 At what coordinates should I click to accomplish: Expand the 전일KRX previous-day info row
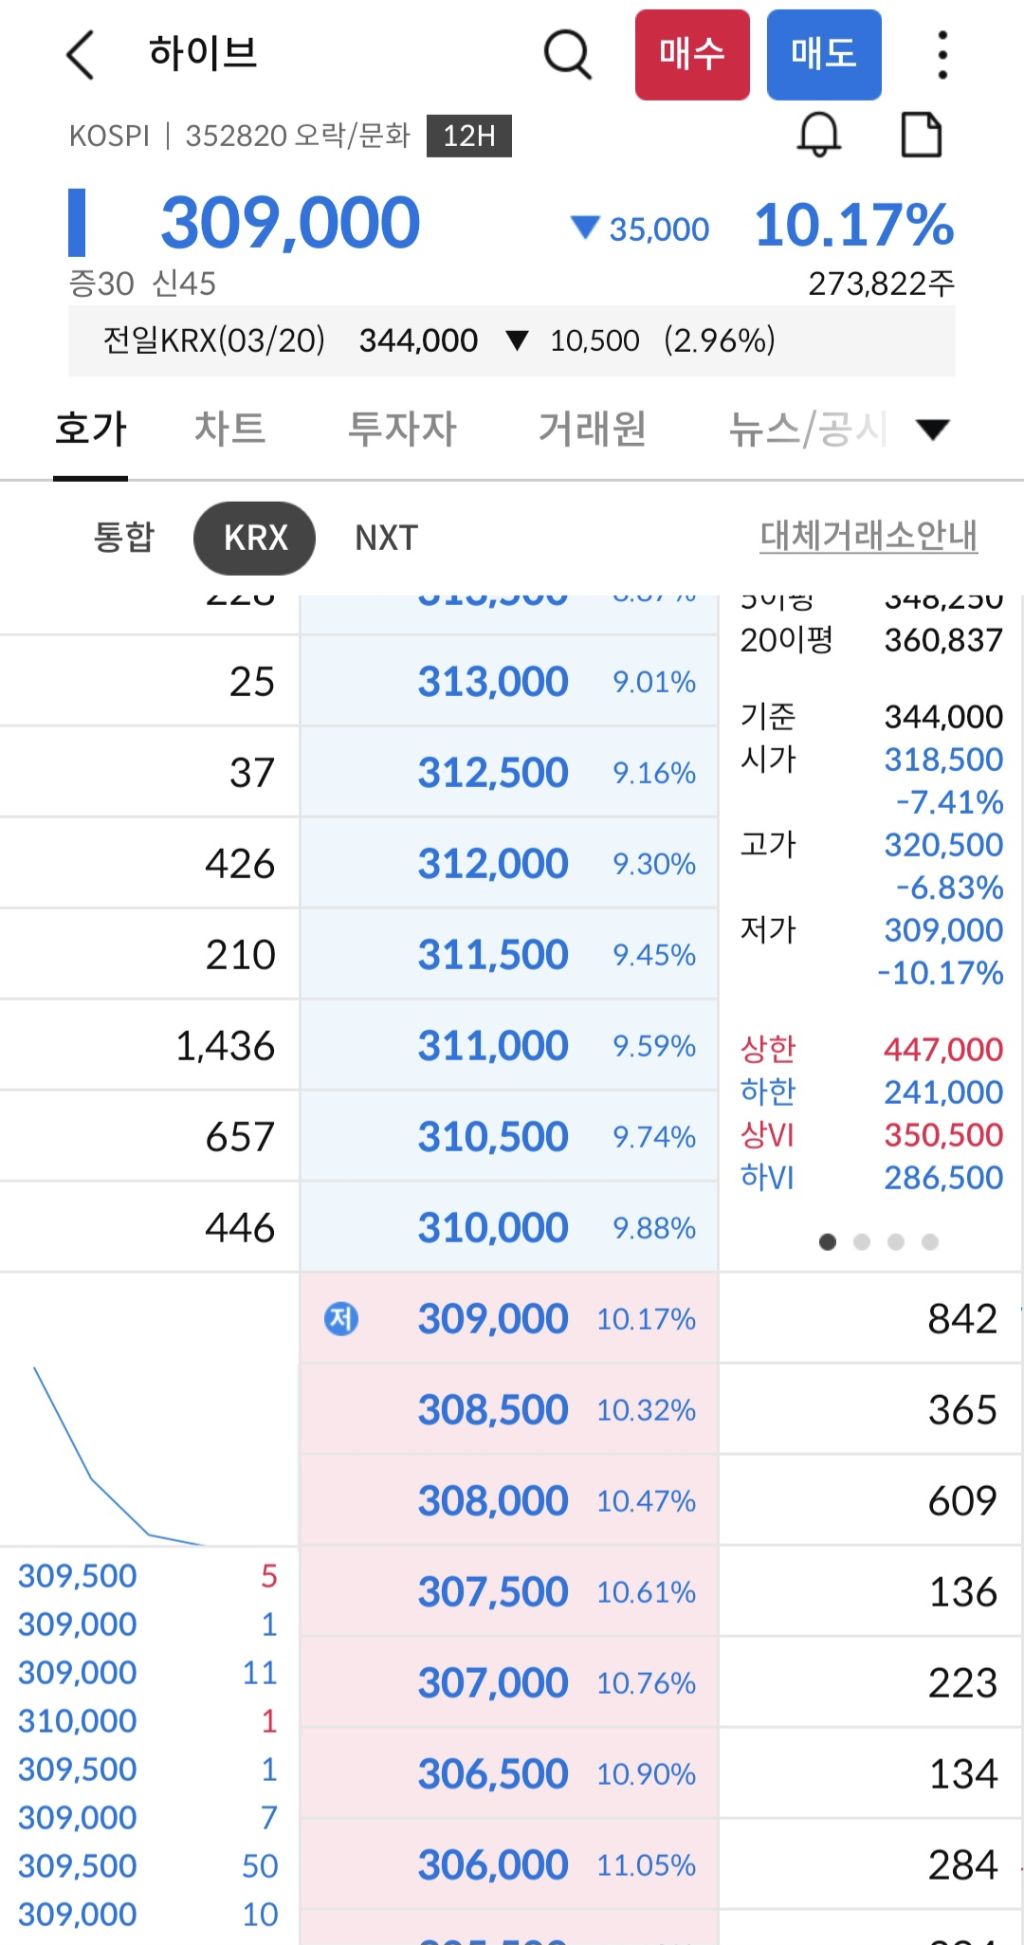point(512,341)
